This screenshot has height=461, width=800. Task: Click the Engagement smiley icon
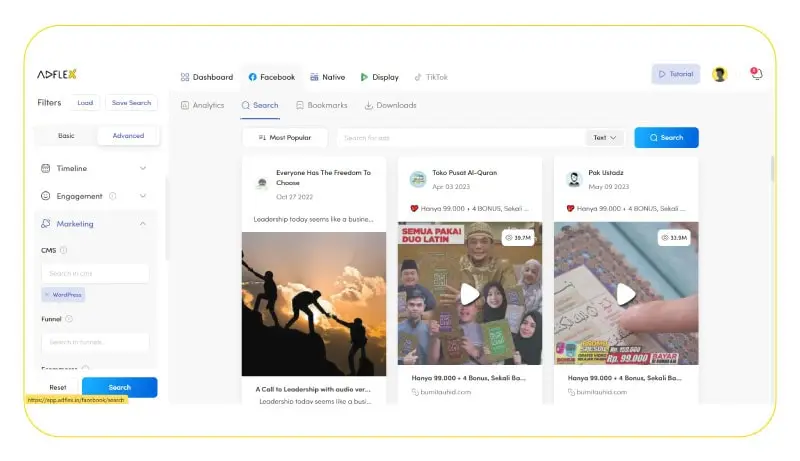pyautogui.click(x=45, y=196)
